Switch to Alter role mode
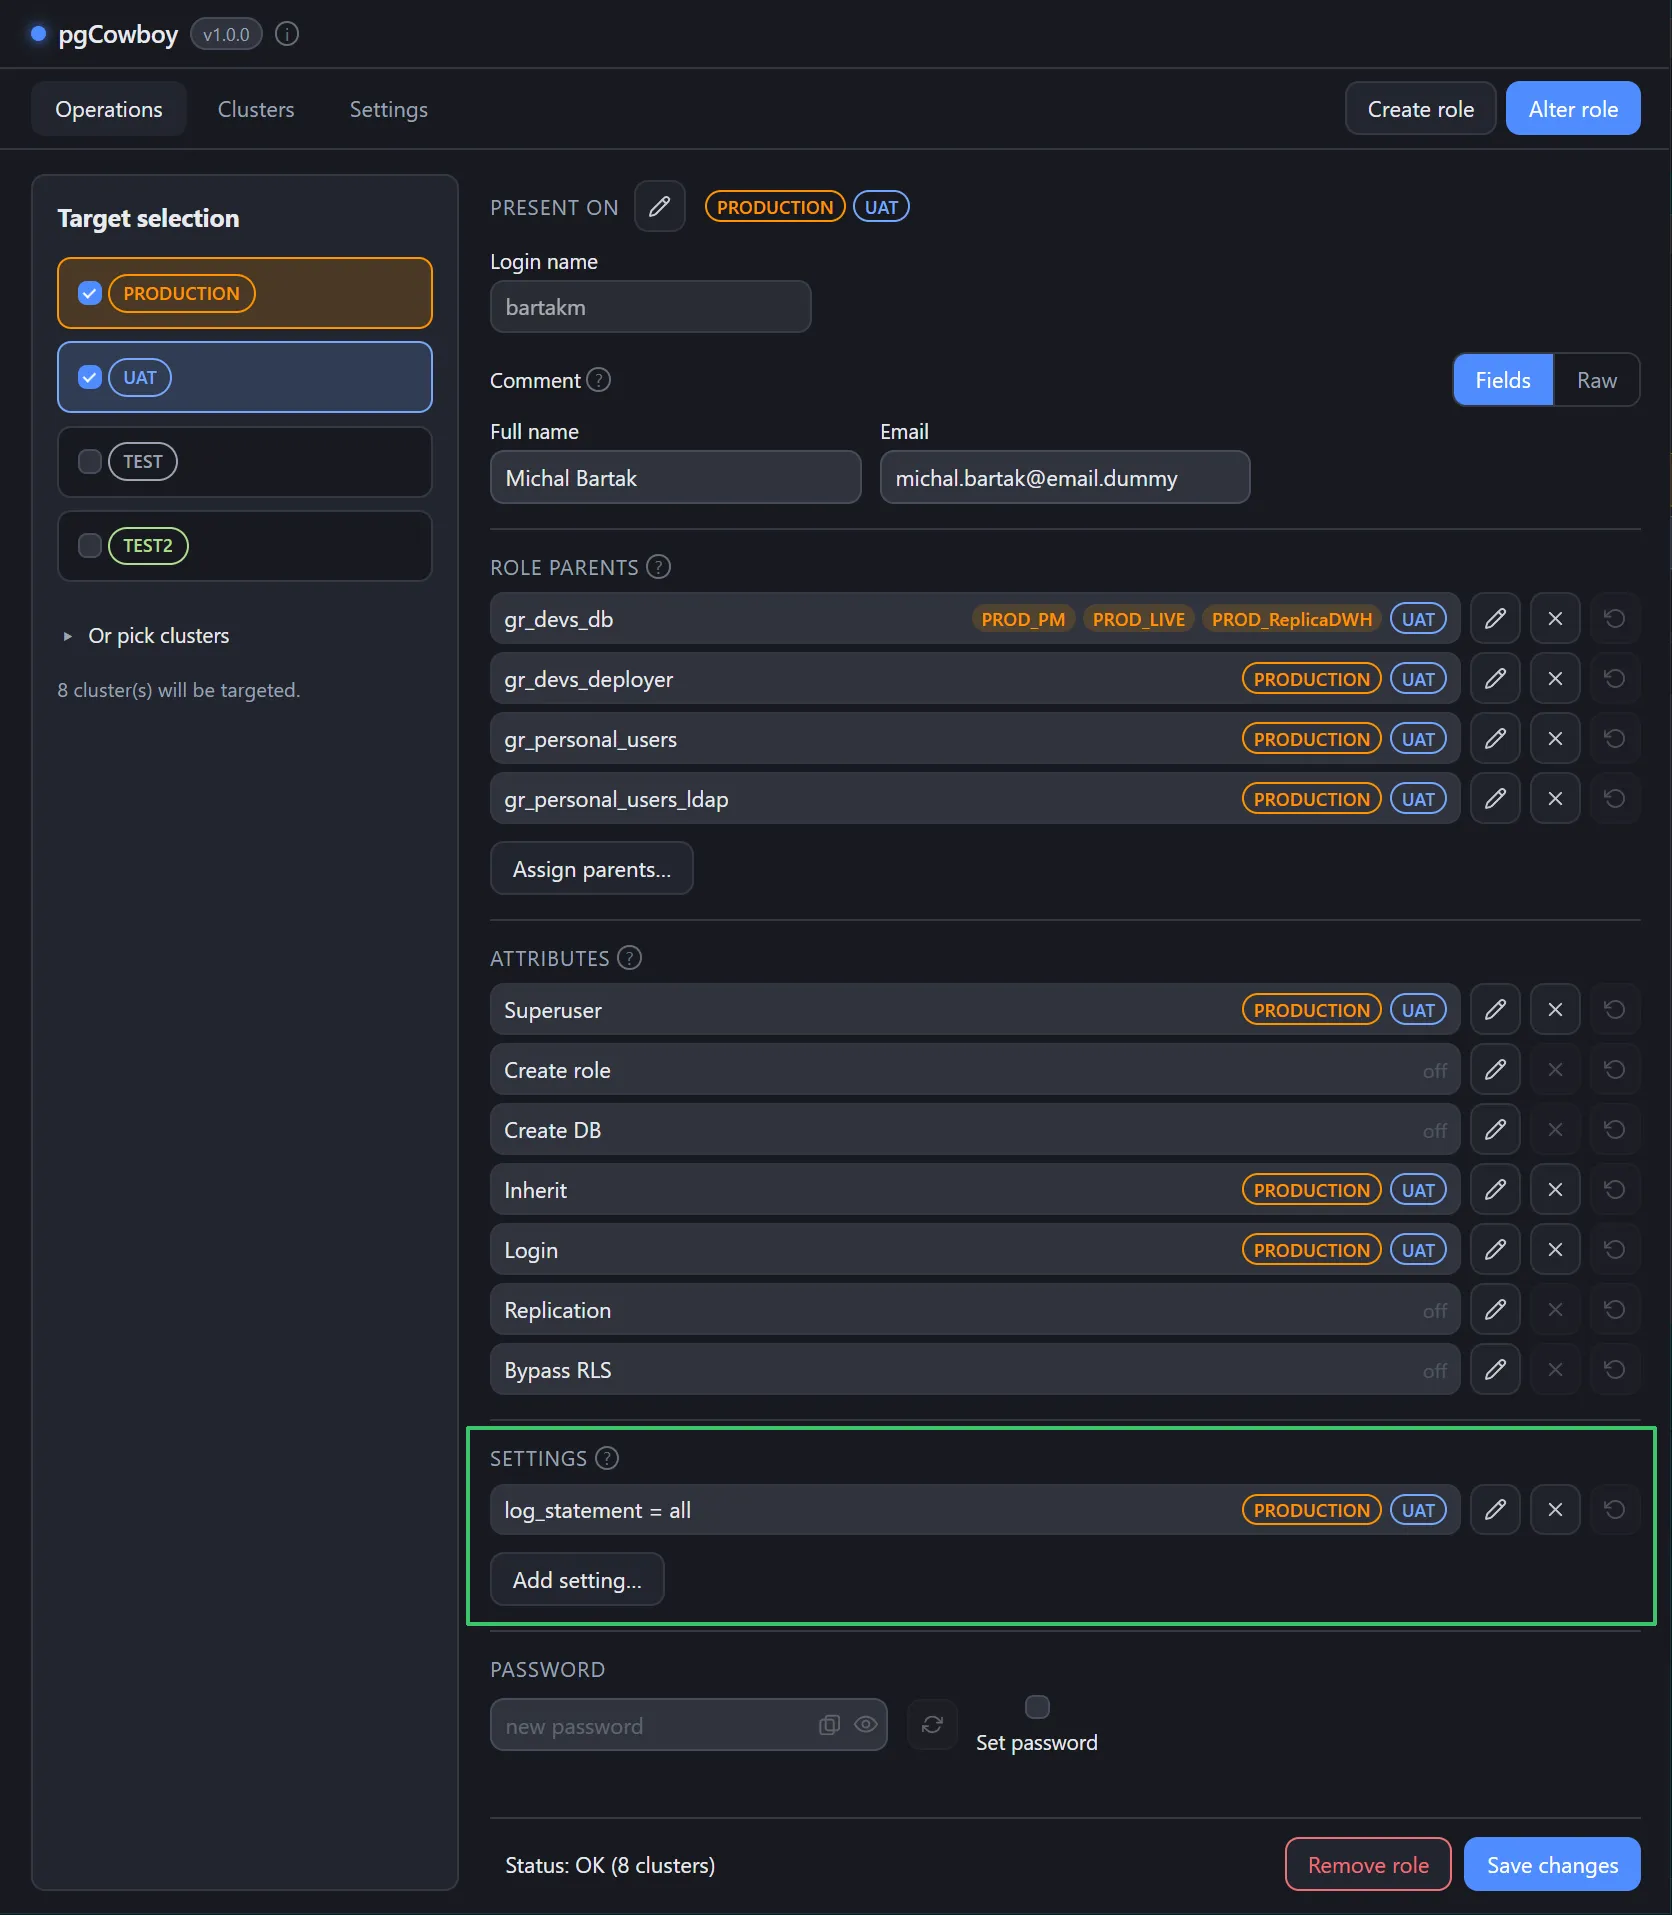The width and height of the screenshot is (1672, 1915). click(1573, 109)
